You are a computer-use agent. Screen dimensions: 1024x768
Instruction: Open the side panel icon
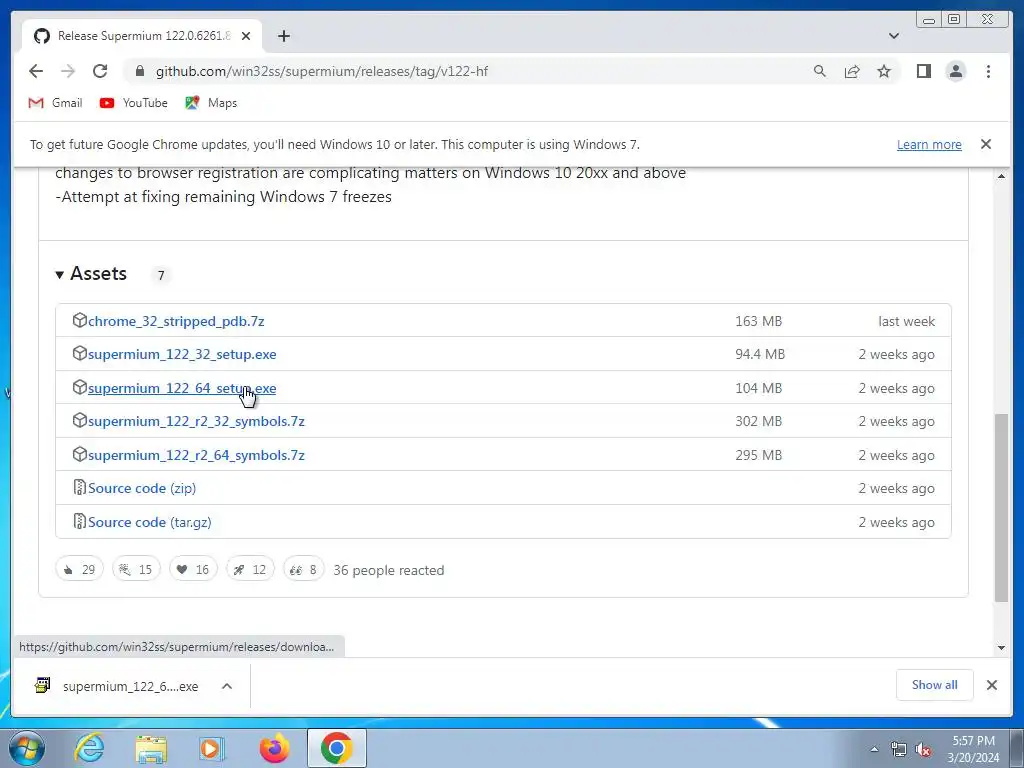pos(923,71)
